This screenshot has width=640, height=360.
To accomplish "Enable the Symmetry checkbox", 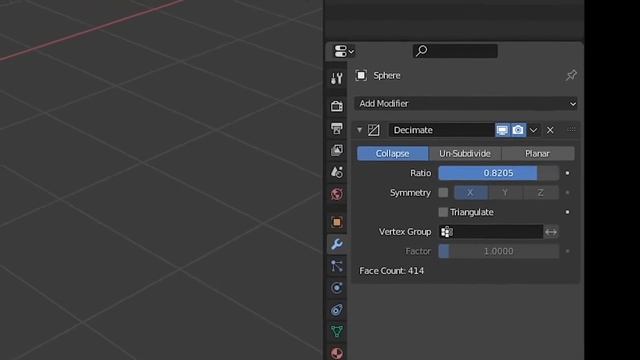I will click(443, 193).
